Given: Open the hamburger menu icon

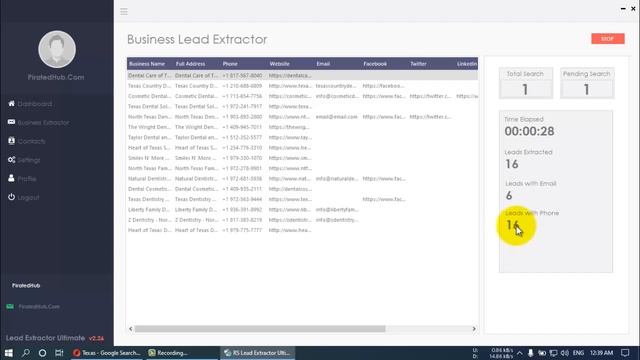Looking at the screenshot, I should tap(124, 11).
